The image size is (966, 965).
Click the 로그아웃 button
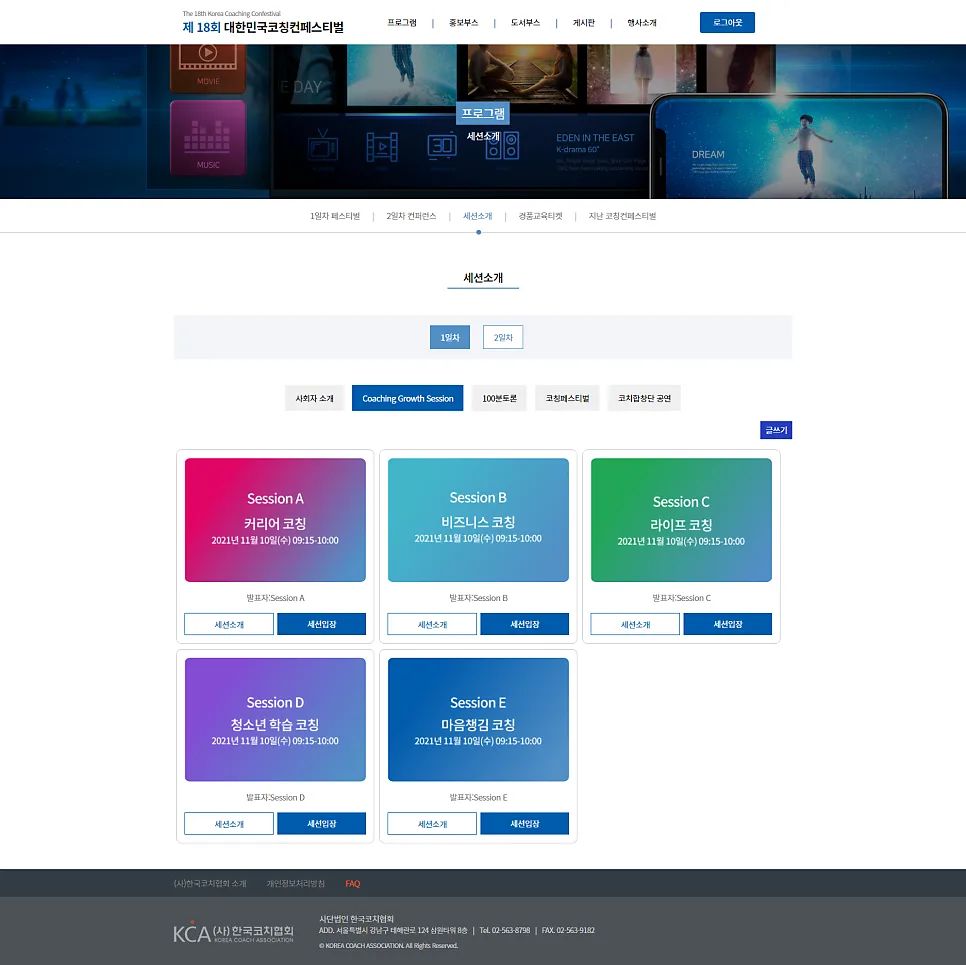pyautogui.click(x=727, y=22)
